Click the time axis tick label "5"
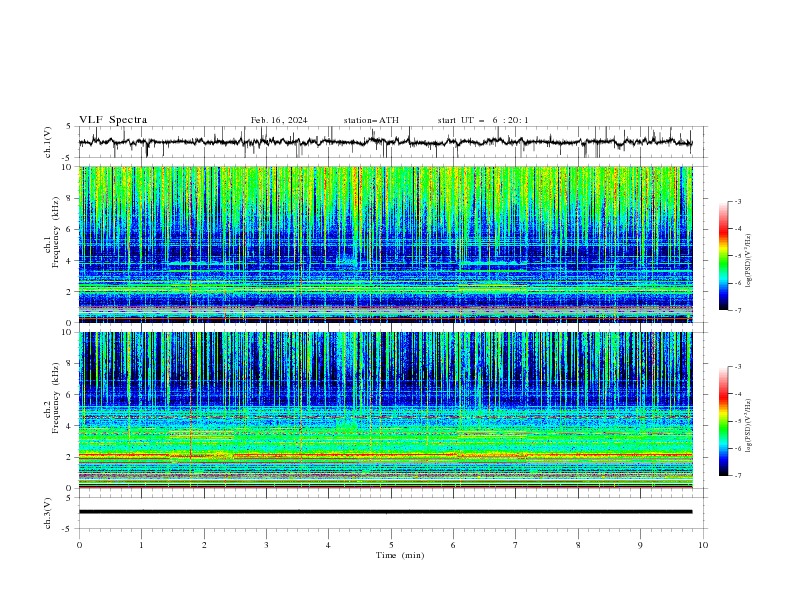This screenshot has width=792, height=612. [x=391, y=545]
